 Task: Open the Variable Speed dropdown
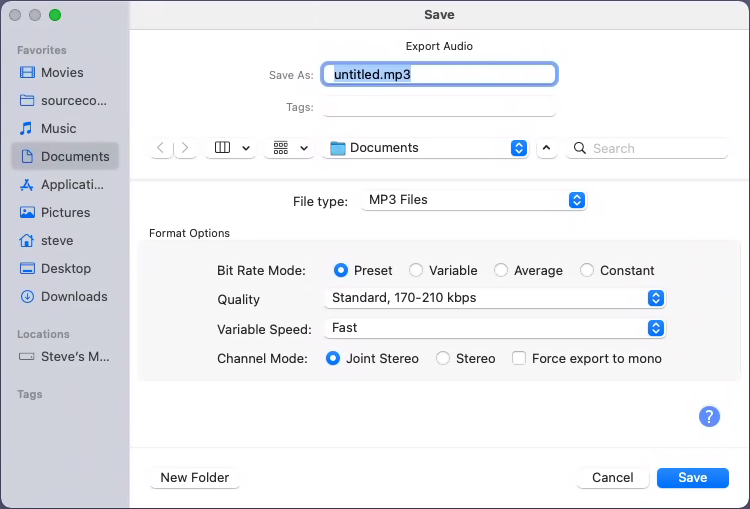click(496, 328)
